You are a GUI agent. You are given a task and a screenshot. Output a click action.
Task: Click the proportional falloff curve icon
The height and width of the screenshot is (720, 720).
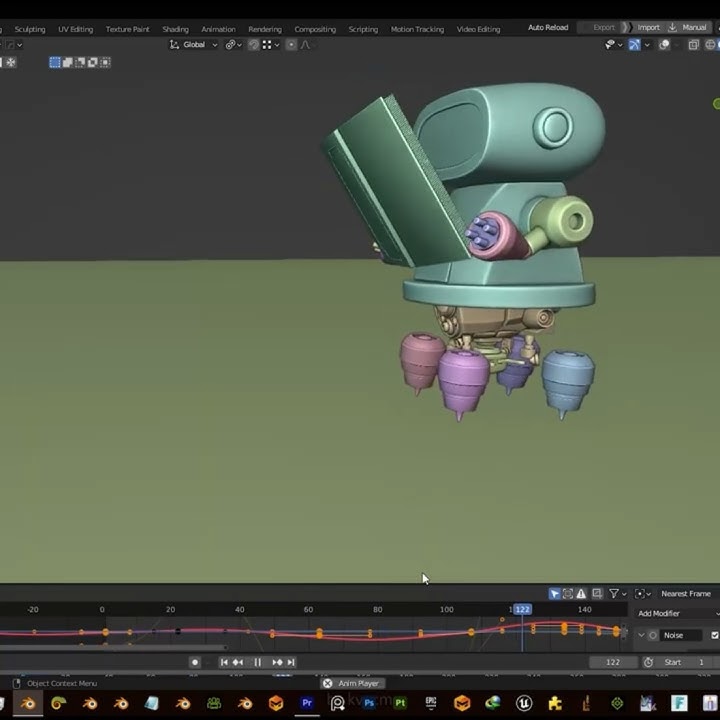pyautogui.click(x=305, y=45)
